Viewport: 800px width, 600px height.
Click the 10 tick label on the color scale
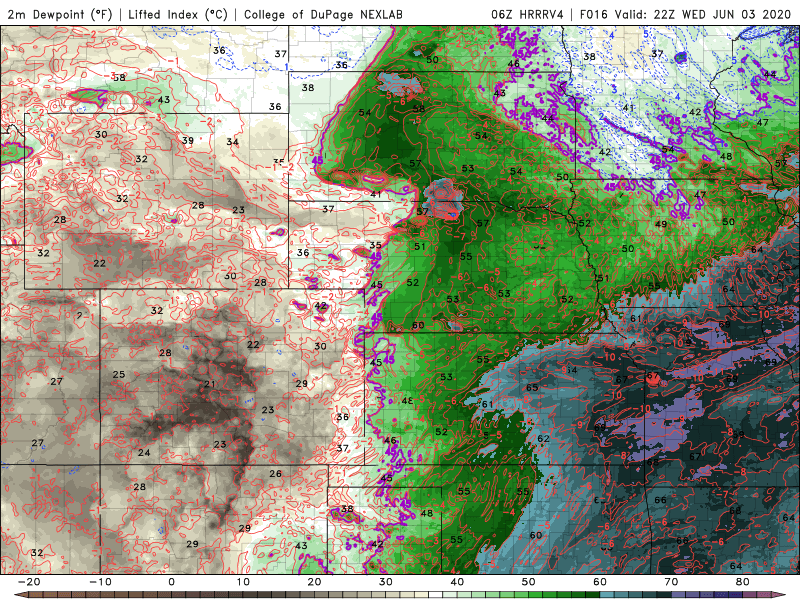(243, 582)
